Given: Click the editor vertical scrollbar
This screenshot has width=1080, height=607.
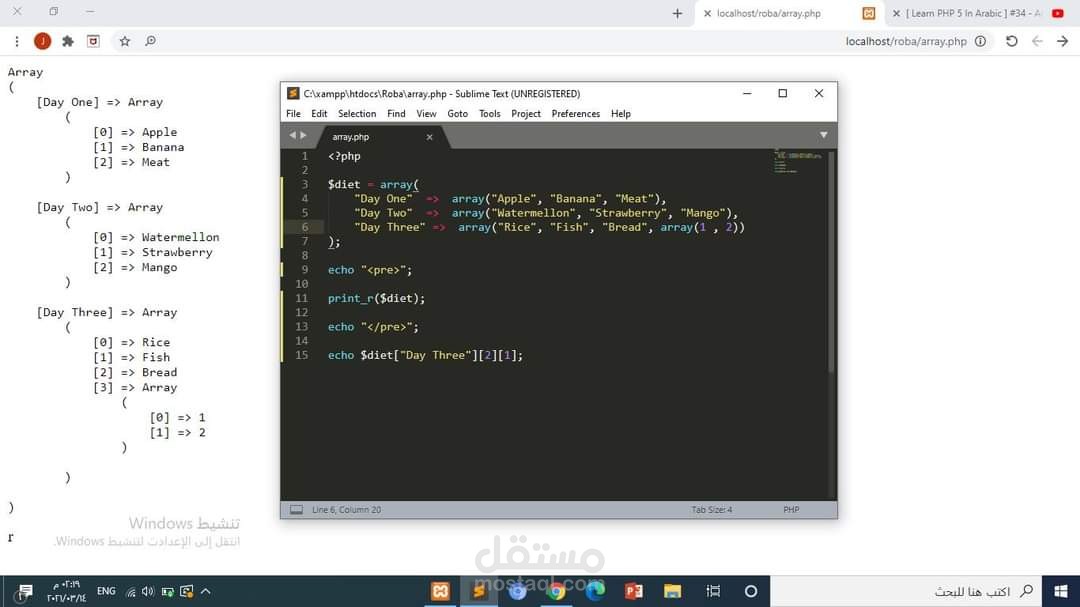Looking at the screenshot, I should pos(831,262).
